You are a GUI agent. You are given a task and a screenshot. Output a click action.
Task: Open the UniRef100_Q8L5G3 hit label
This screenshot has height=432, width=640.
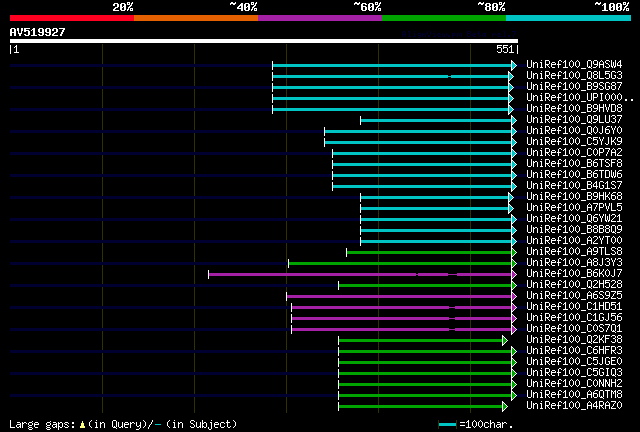[x=574, y=76]
